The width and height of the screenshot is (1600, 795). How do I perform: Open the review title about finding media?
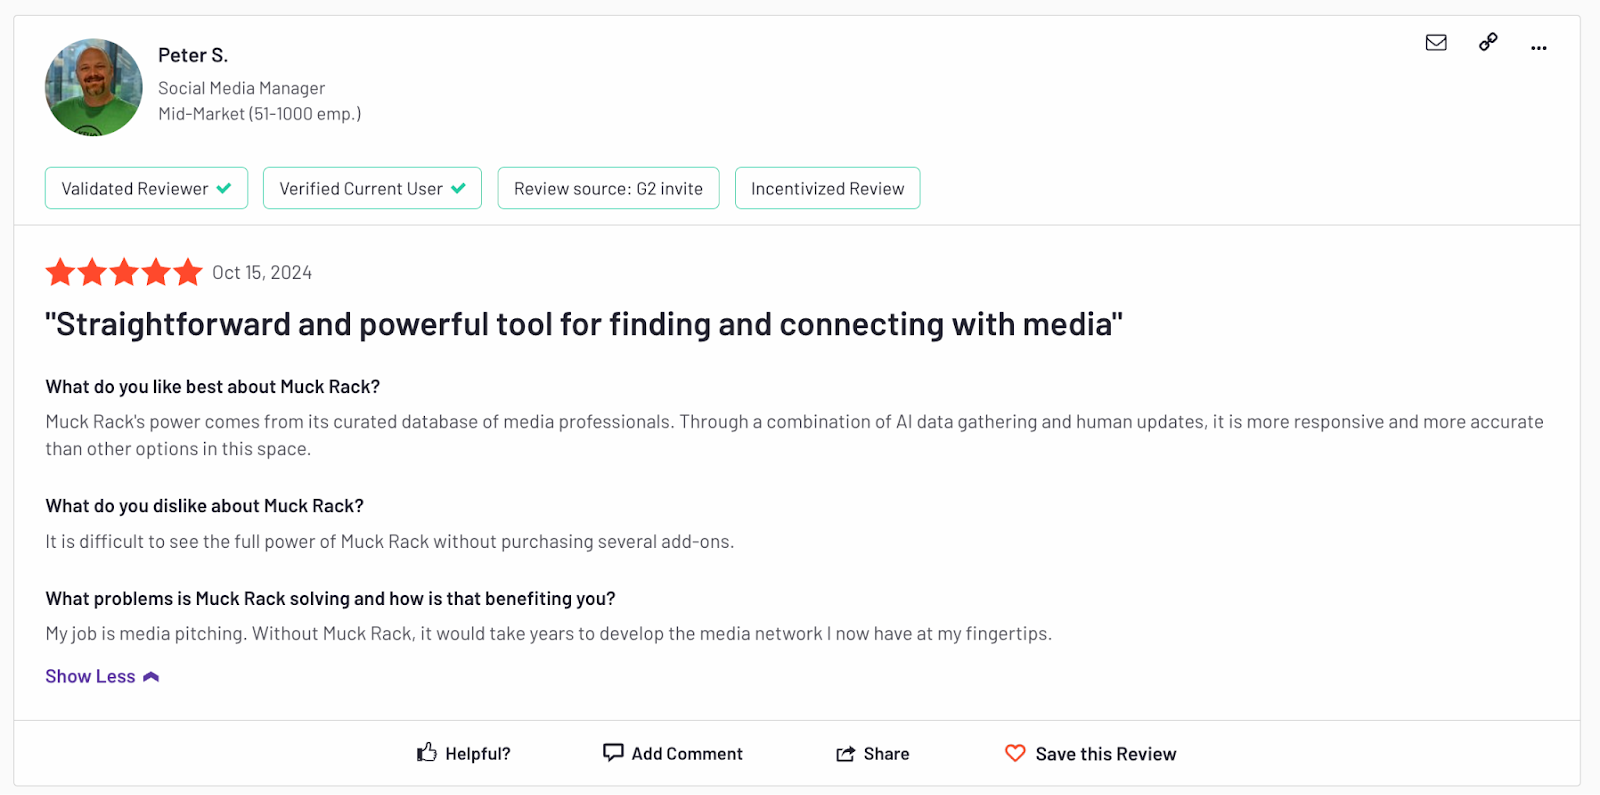coord(584,324)
